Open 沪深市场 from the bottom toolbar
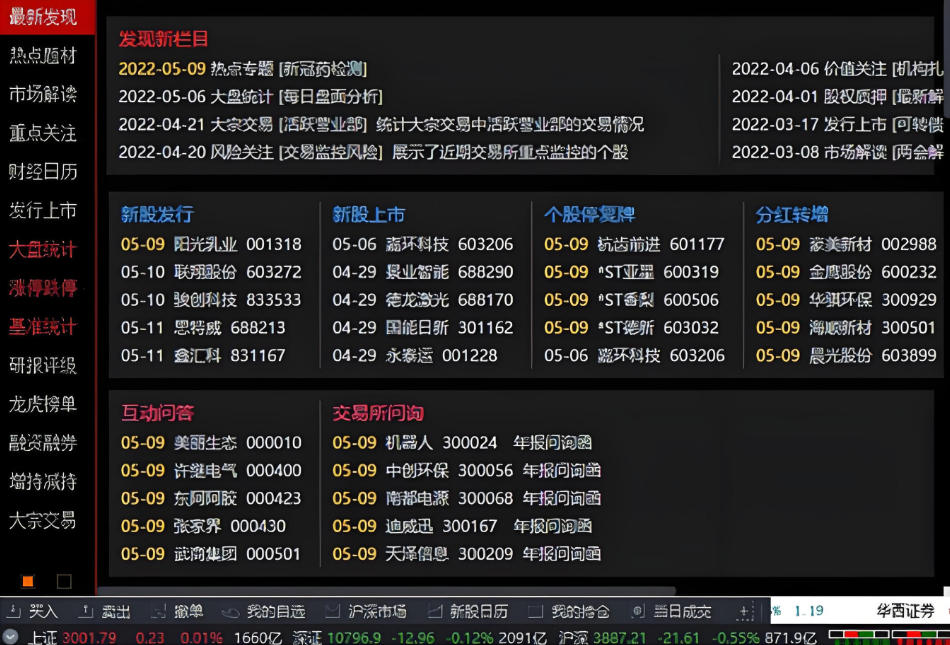This screenshot has width=950, height=645. pos(366,611)
